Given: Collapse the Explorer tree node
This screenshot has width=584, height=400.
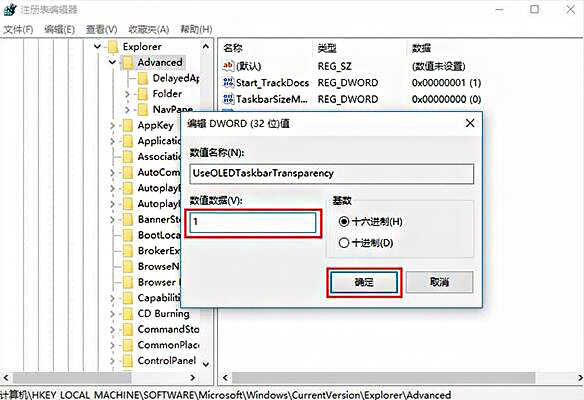Looking at the screenshot, I should click(98, 47).
